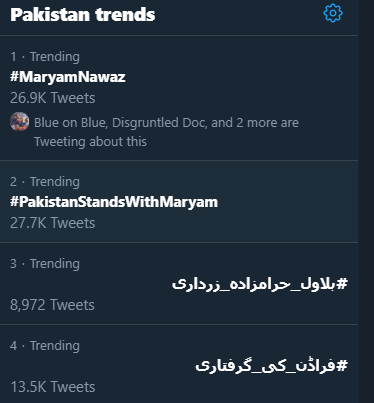
Task: Click the '2 · Trending' label
Action: point(45,182)
